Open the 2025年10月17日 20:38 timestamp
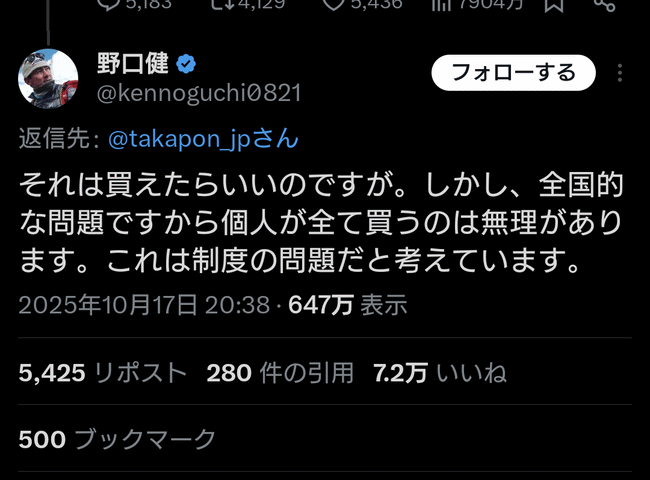This screenshot has width=650, height=480. pos(144,305)
